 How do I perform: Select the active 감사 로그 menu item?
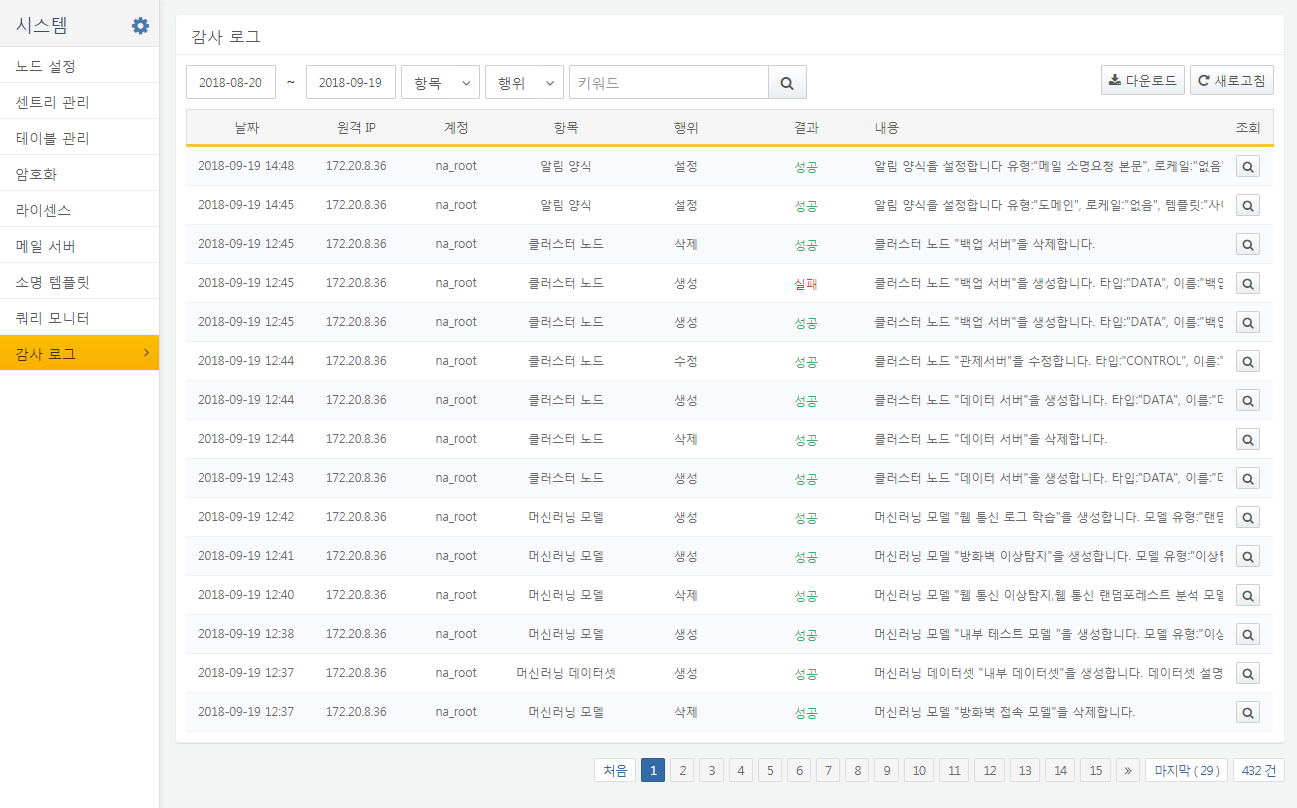[80, 353]
